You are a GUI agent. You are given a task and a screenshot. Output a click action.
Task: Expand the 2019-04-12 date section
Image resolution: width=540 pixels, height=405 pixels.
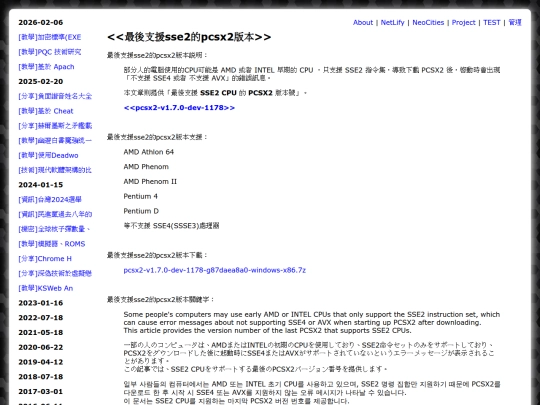click(41, 362)
